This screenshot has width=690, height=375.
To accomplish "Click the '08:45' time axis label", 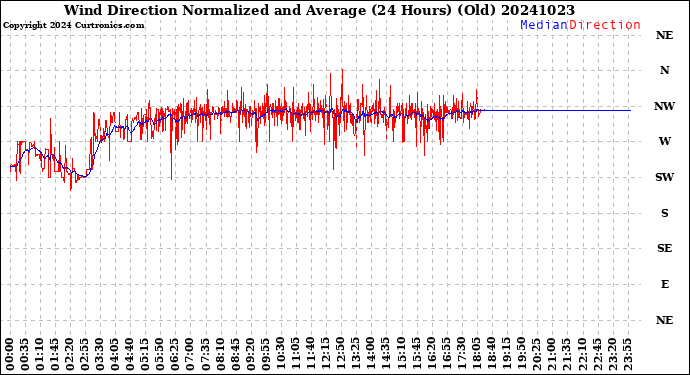I will [x=236, y=354].
